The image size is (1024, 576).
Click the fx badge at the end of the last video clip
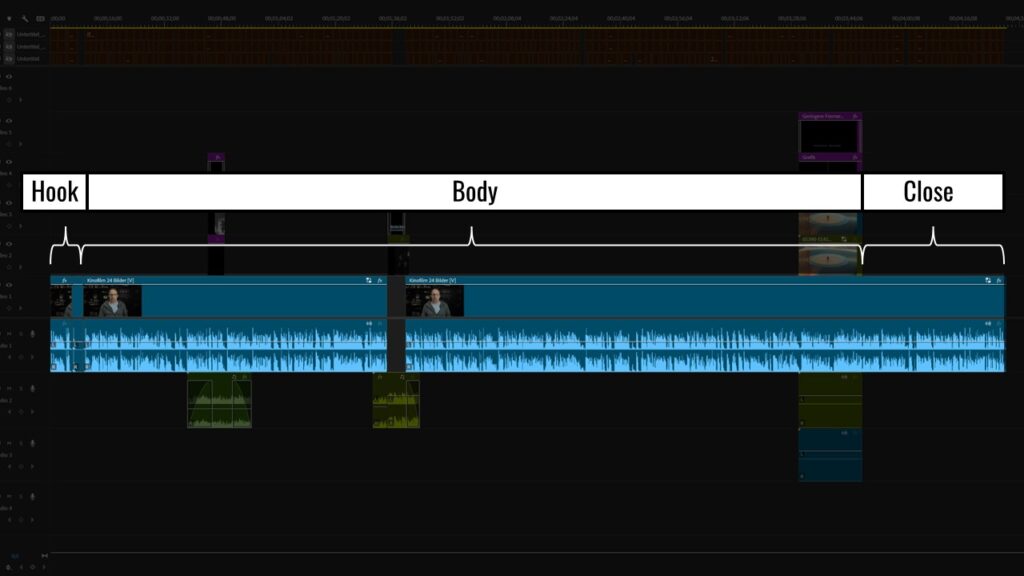(998, 280)
